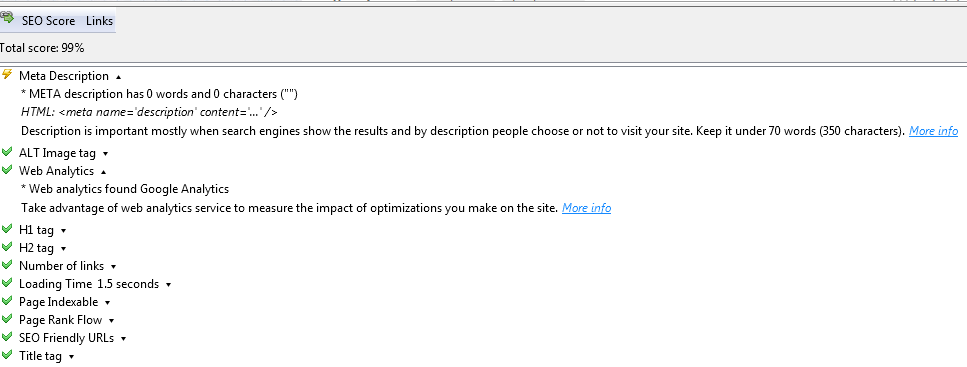967x367 pixels.
Task: Click the Take advantage of web analytics sentence
Action: 290,208
